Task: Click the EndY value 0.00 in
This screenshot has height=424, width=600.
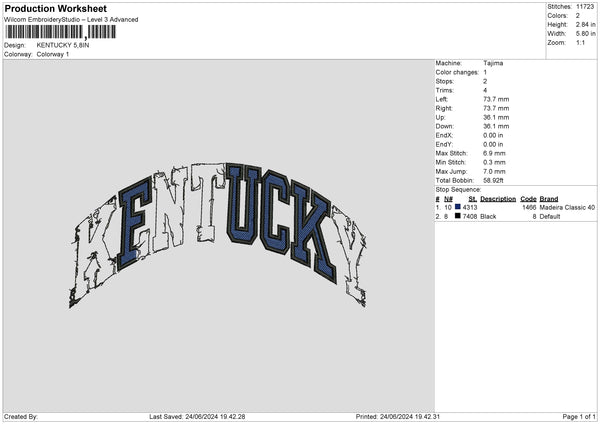Action: 493,144
